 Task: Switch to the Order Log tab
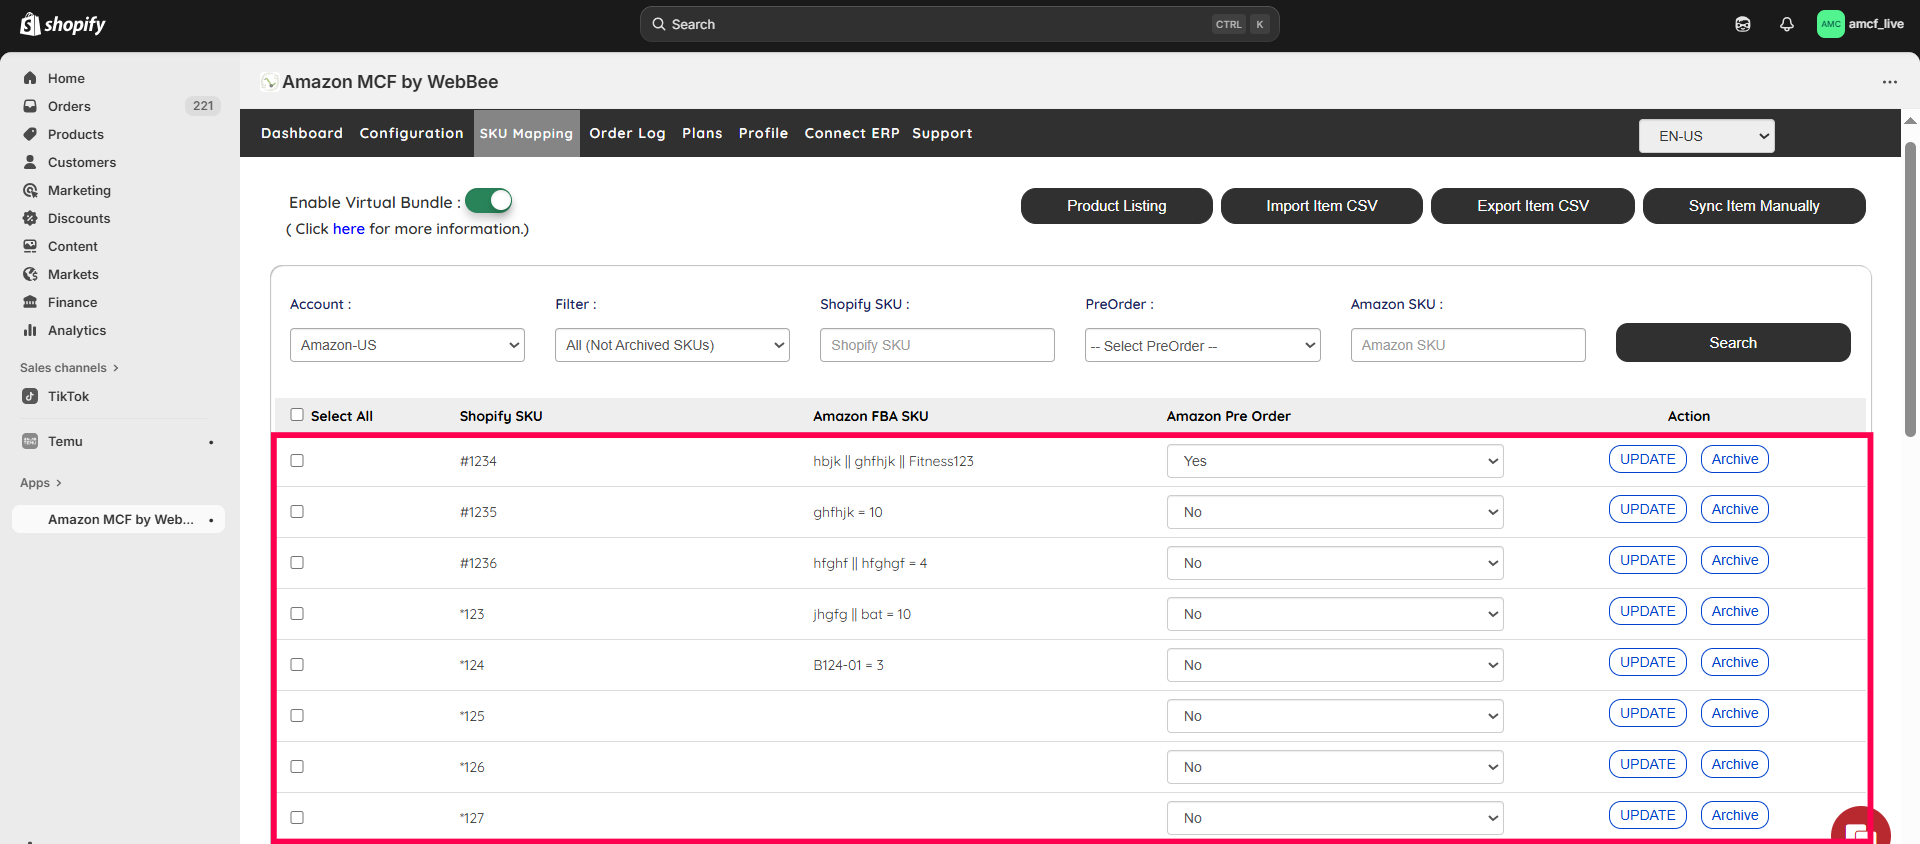pyautogui.click(x=627, y=133)
